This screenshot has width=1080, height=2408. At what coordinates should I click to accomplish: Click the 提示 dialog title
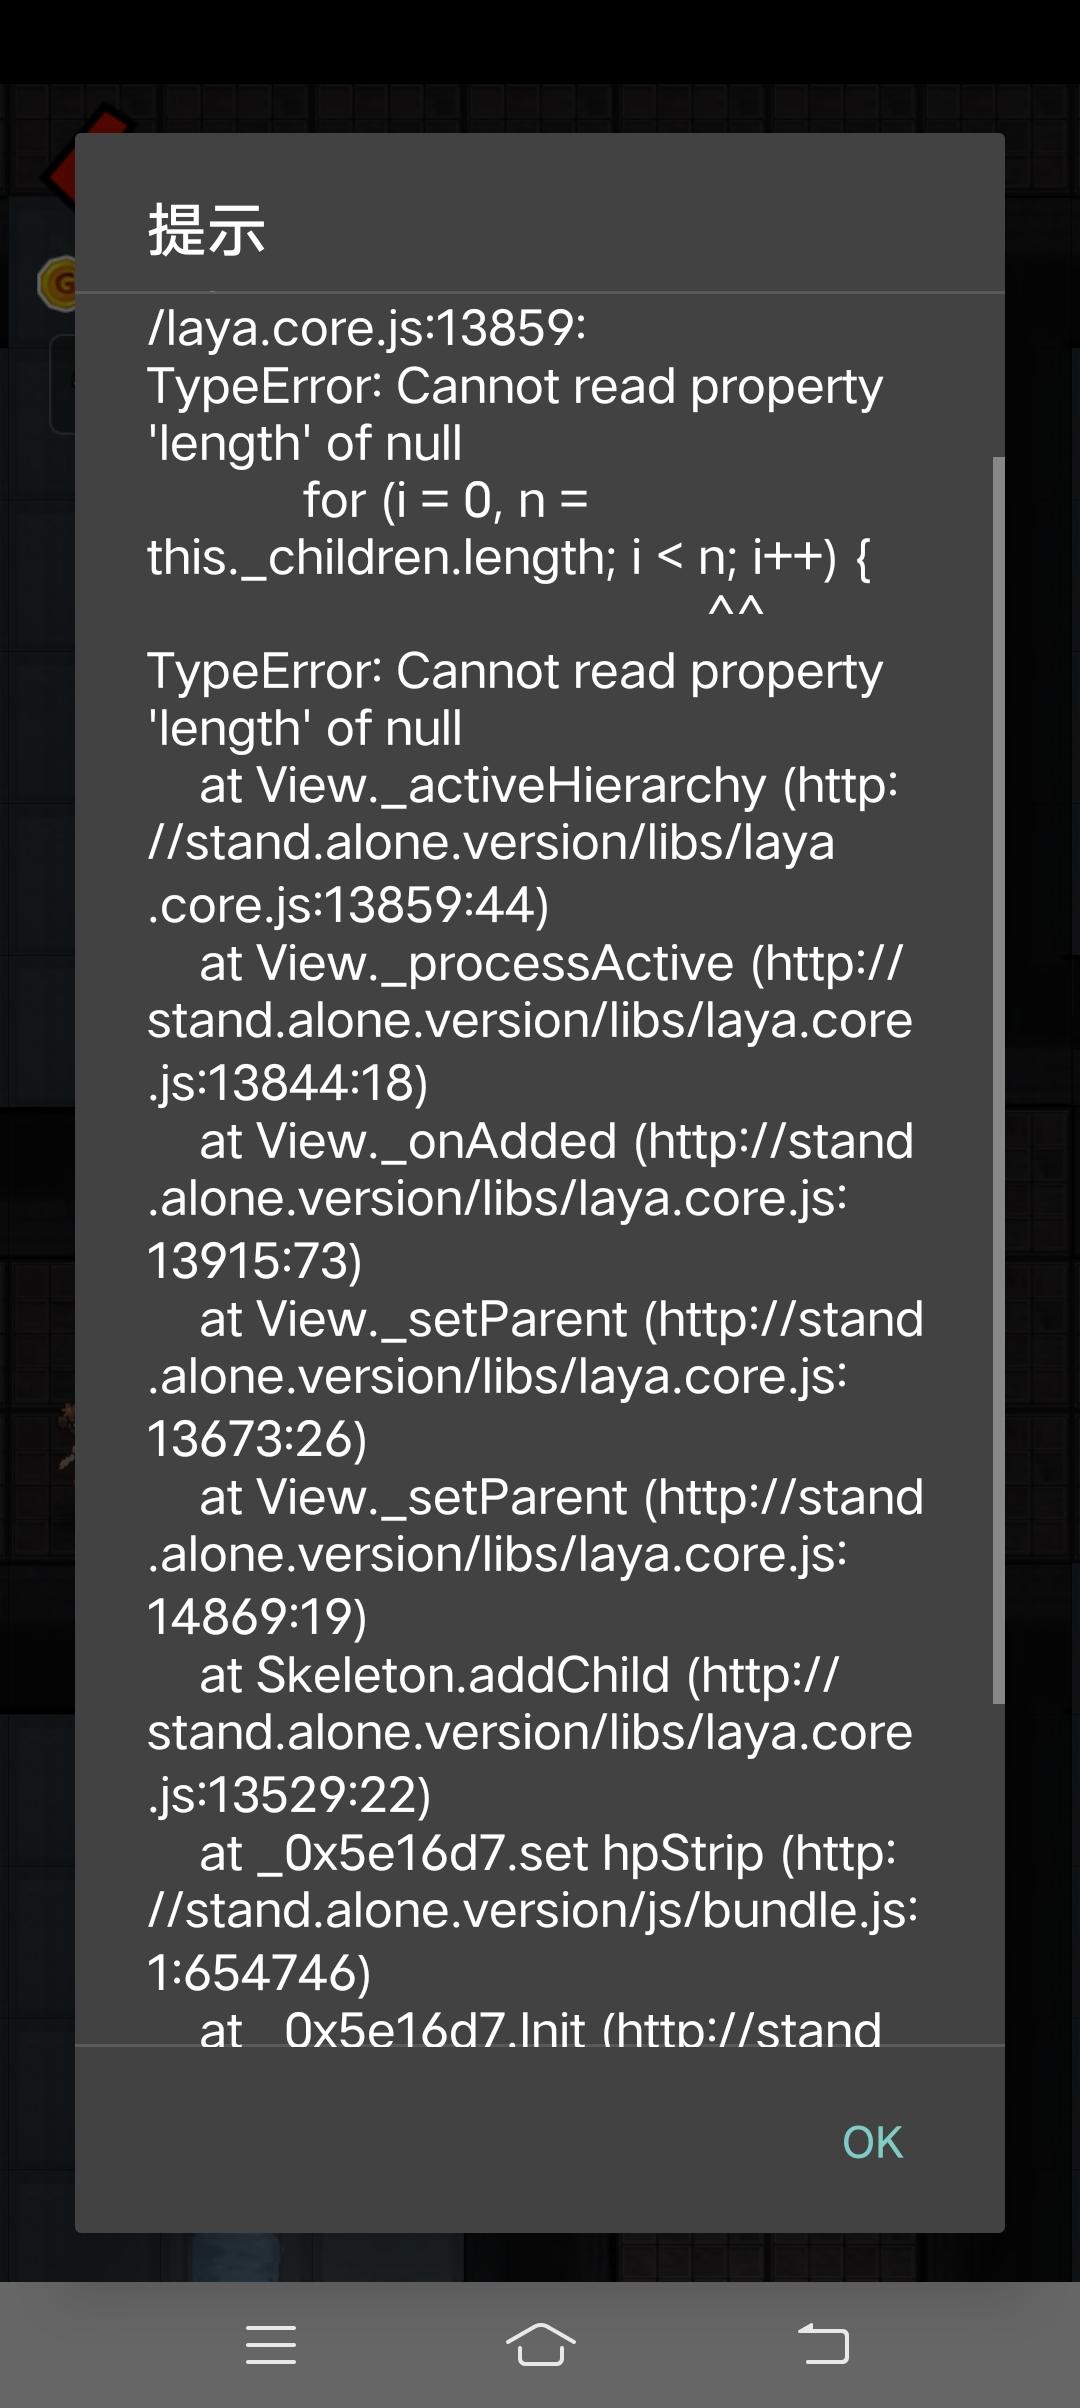[x=207, y=230]
